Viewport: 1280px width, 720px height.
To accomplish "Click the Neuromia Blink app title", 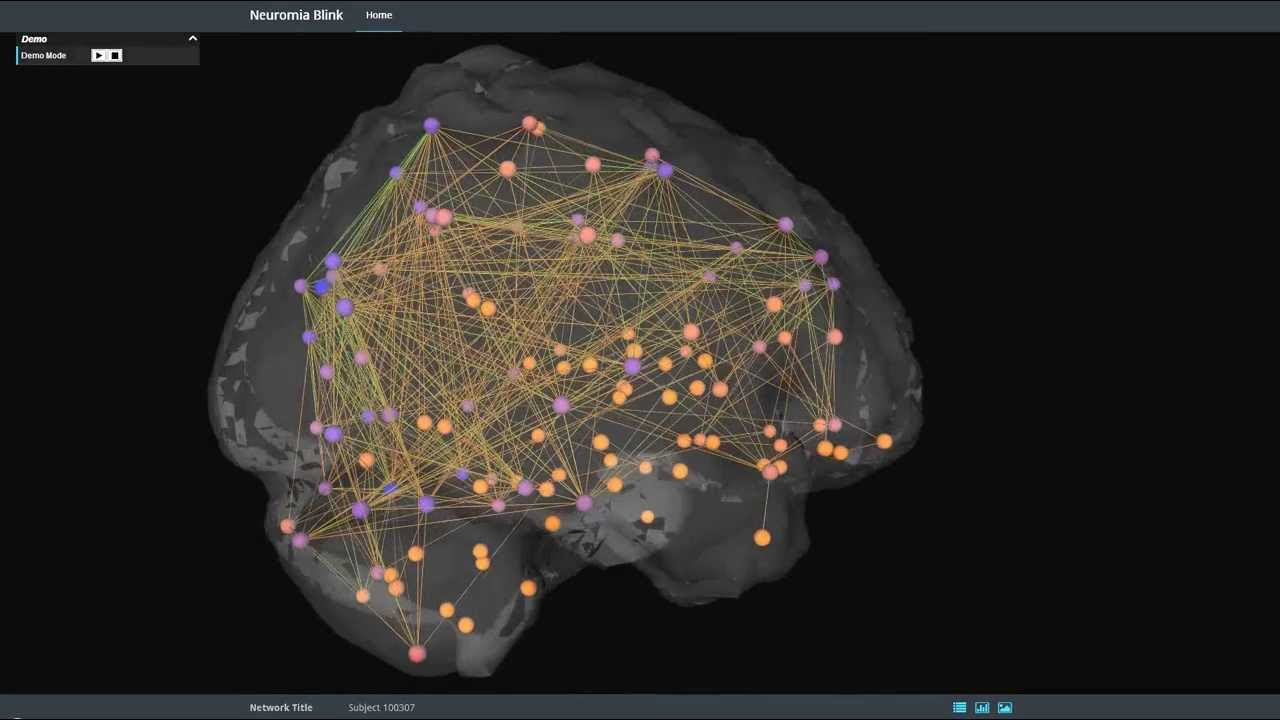I will coord(296,15).
